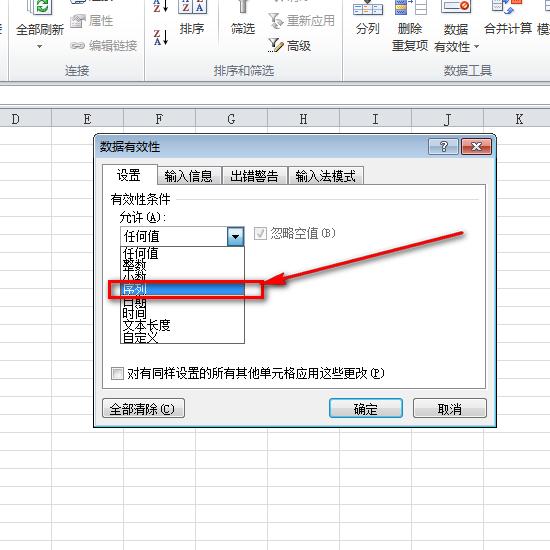Choose 文本长度 from the allow list
Image resolution: width=550 pixels, height=550 pixels.
pyautogui.click(x=182, y=325)
